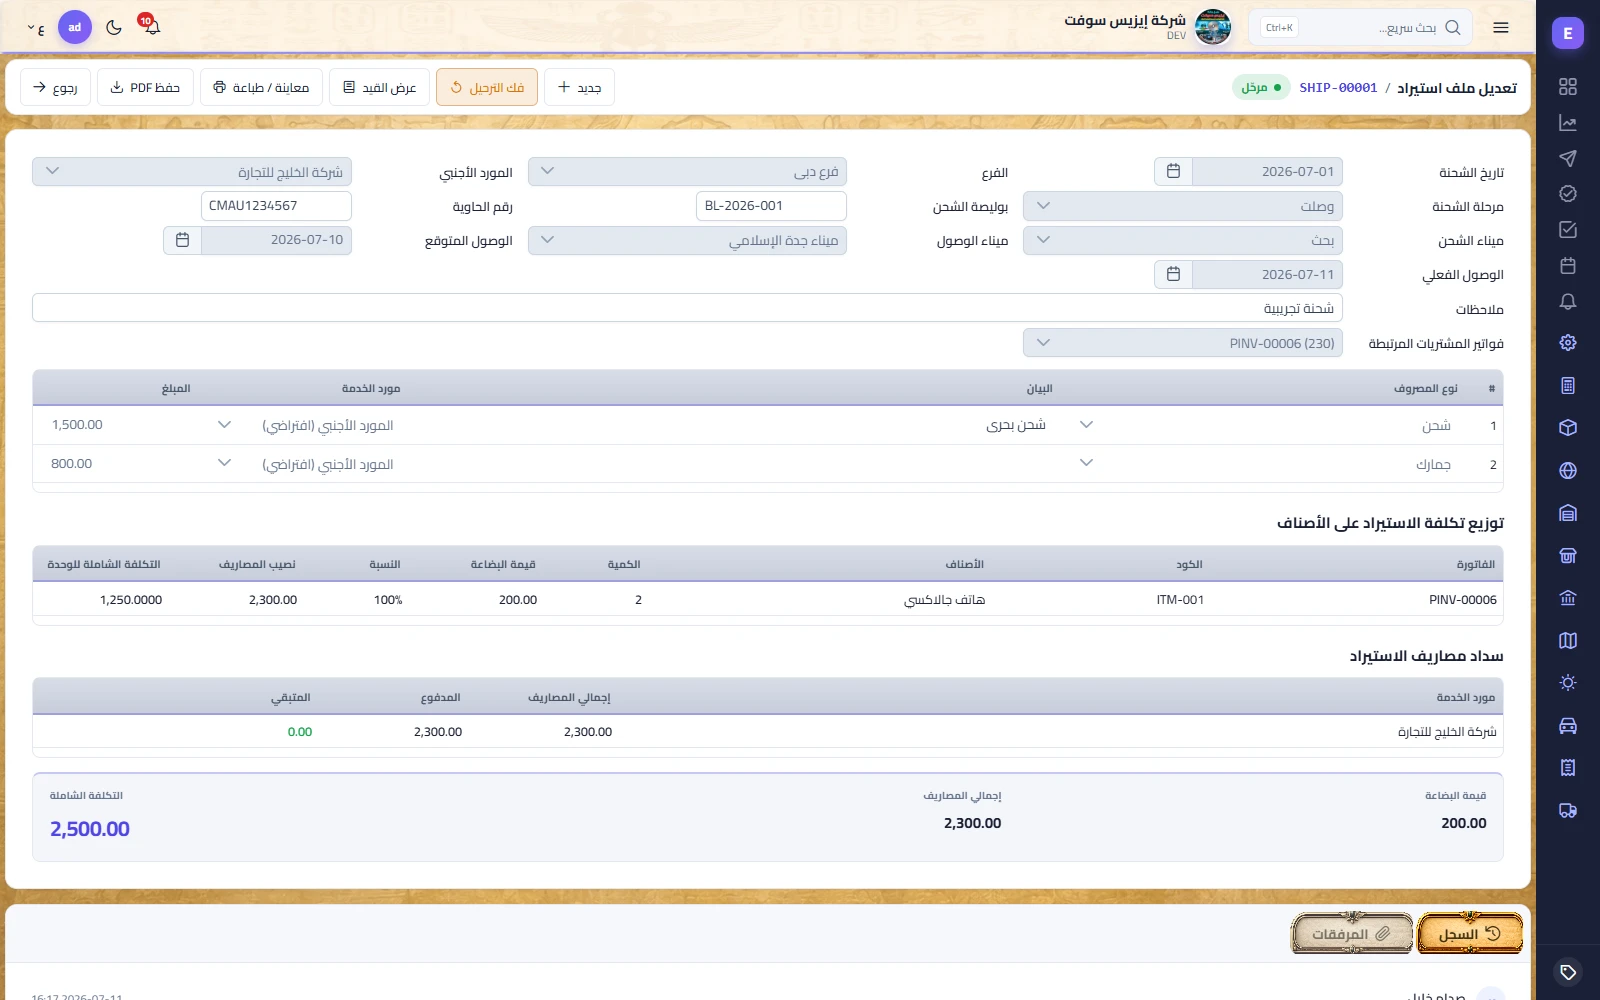1600x1000 pixels.
Task: Open the checkbox tasks icon in sidebar
Action: [1568, 229]
